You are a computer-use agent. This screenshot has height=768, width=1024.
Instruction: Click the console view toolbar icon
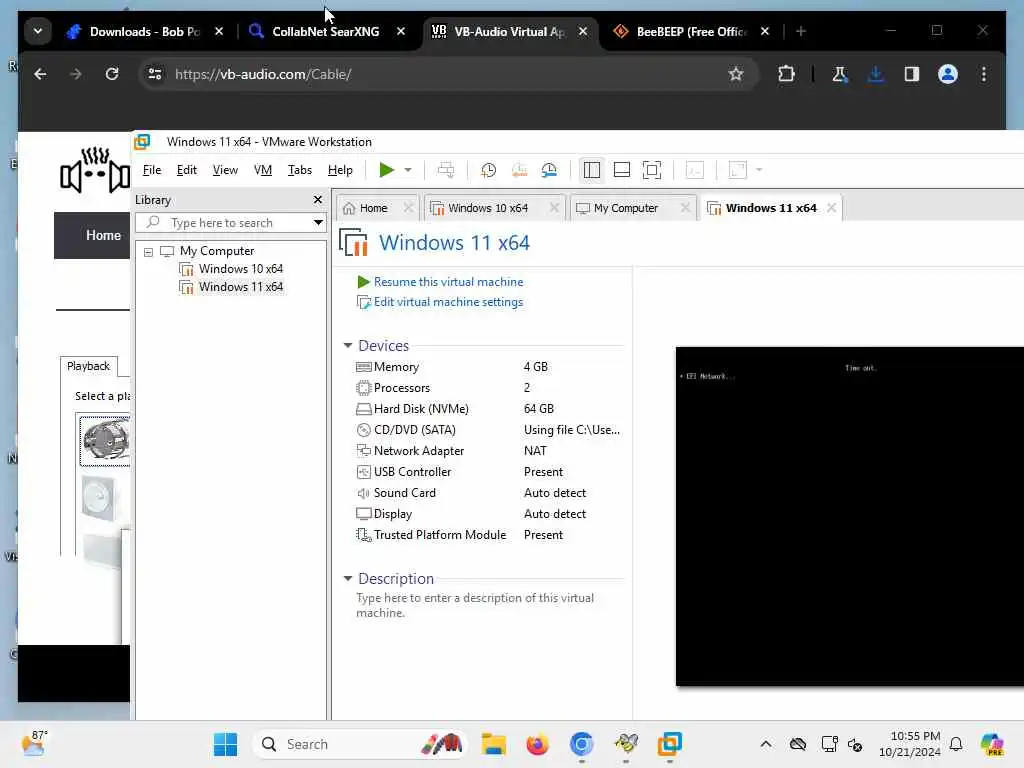(695, 170)
